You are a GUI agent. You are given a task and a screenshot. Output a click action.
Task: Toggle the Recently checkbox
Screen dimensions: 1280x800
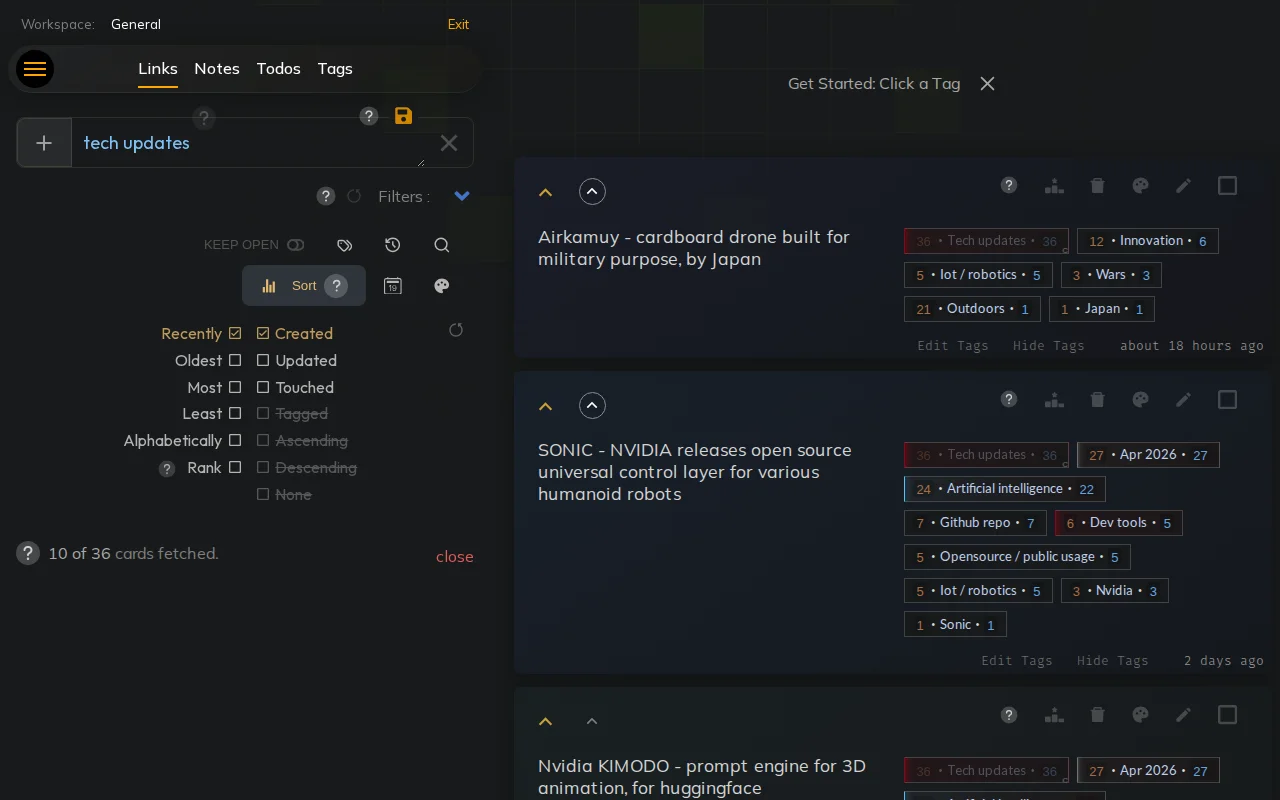[235, 333]
